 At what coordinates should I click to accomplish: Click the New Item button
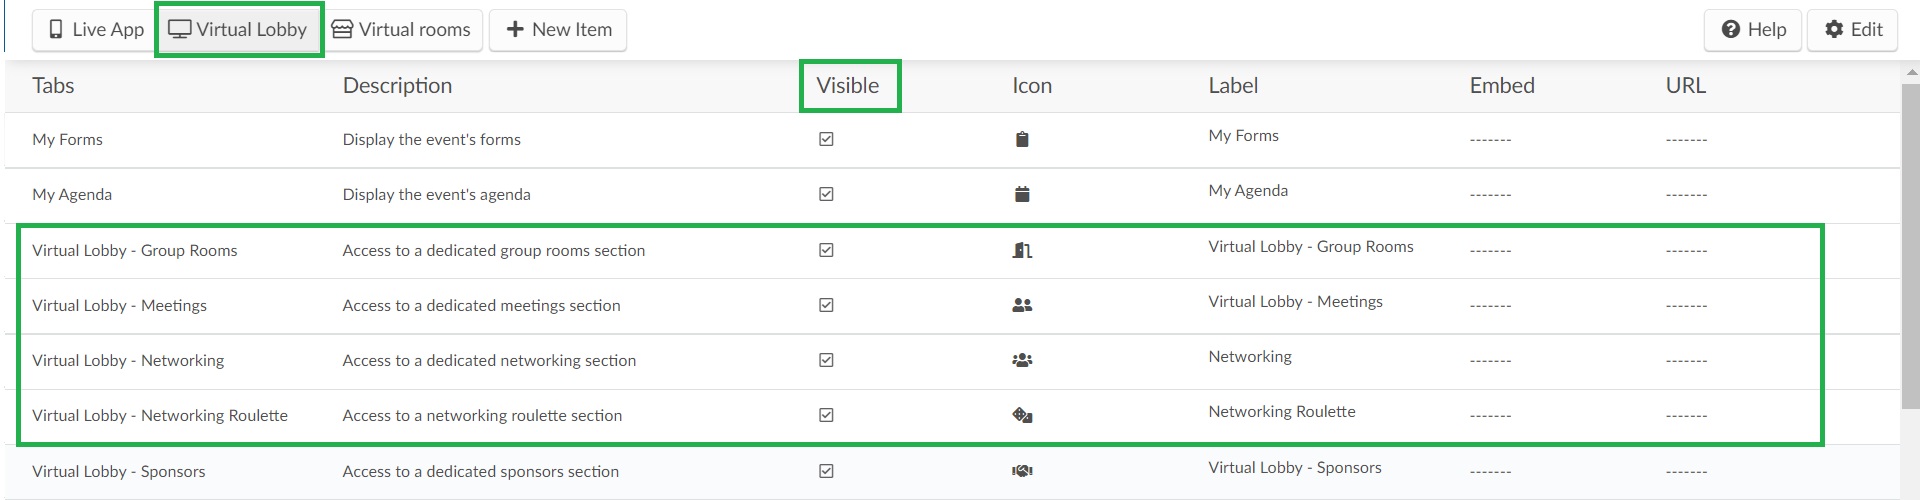point(558,30)
